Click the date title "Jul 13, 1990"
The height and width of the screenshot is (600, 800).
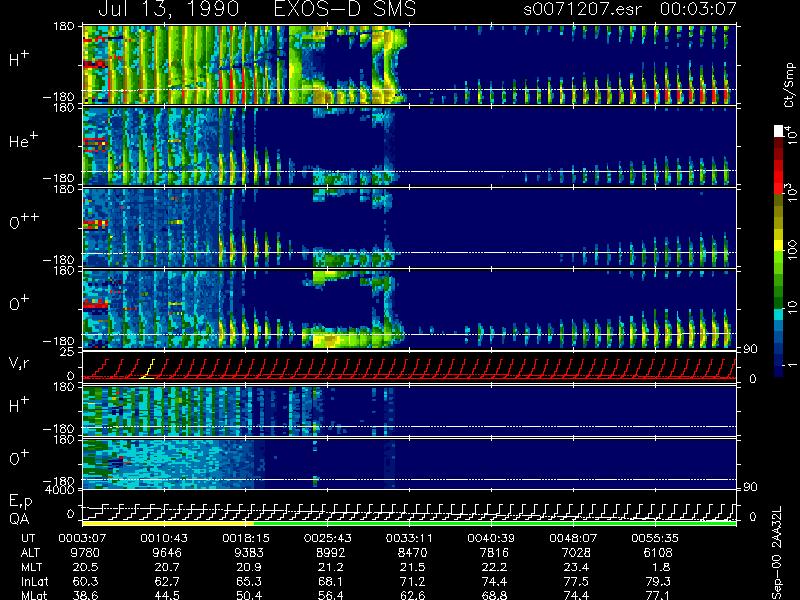[x=168, y=9]
